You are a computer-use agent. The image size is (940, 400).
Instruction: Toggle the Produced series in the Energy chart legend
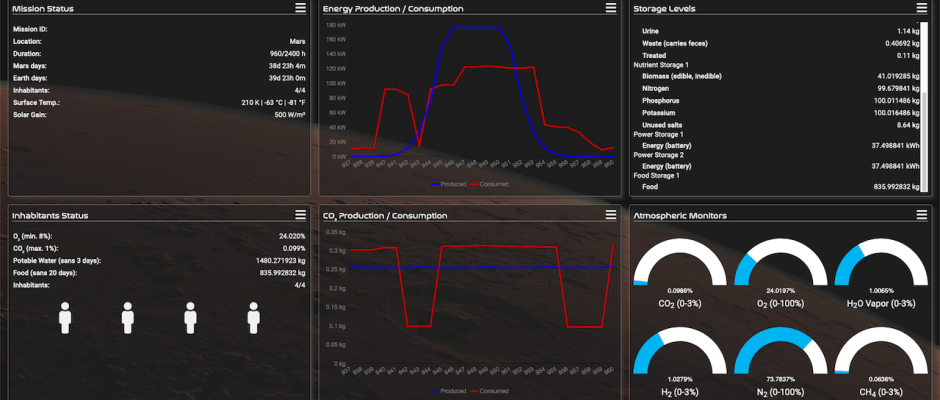[447, 184]
